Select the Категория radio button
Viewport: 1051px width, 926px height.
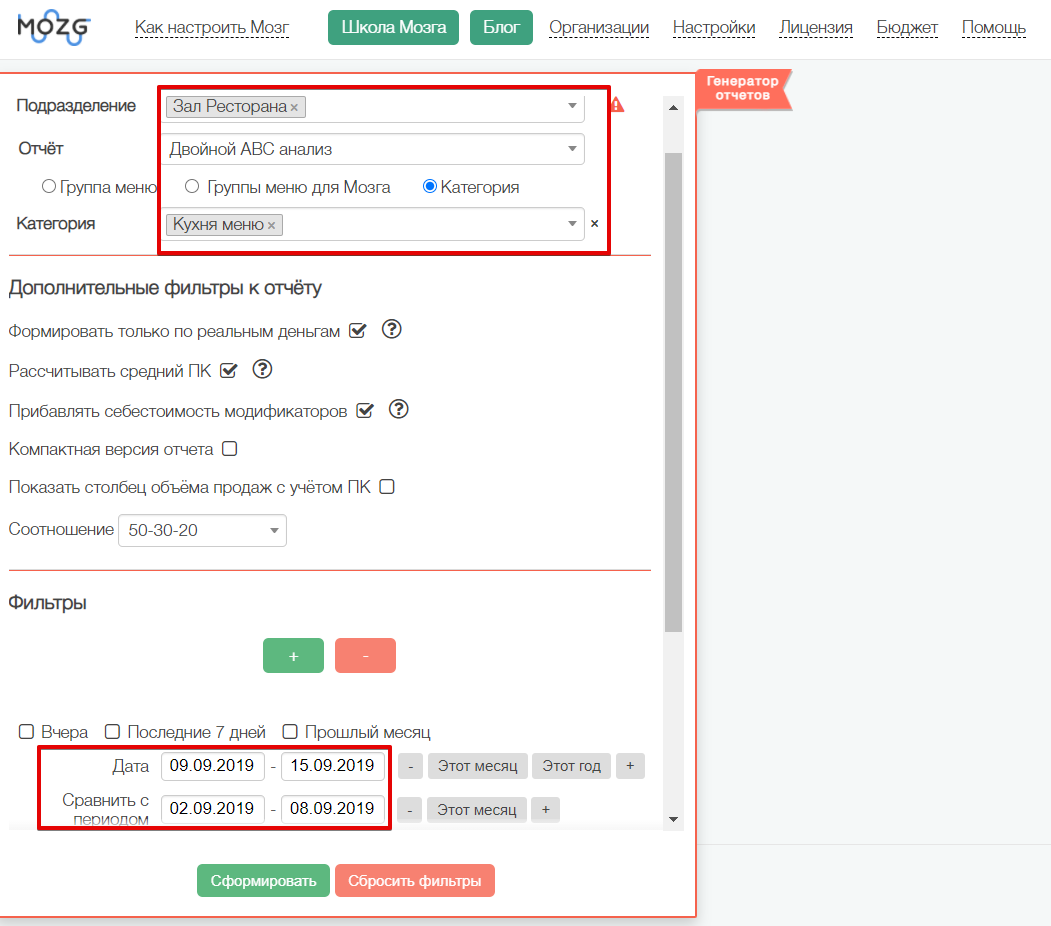click(431, 187)
